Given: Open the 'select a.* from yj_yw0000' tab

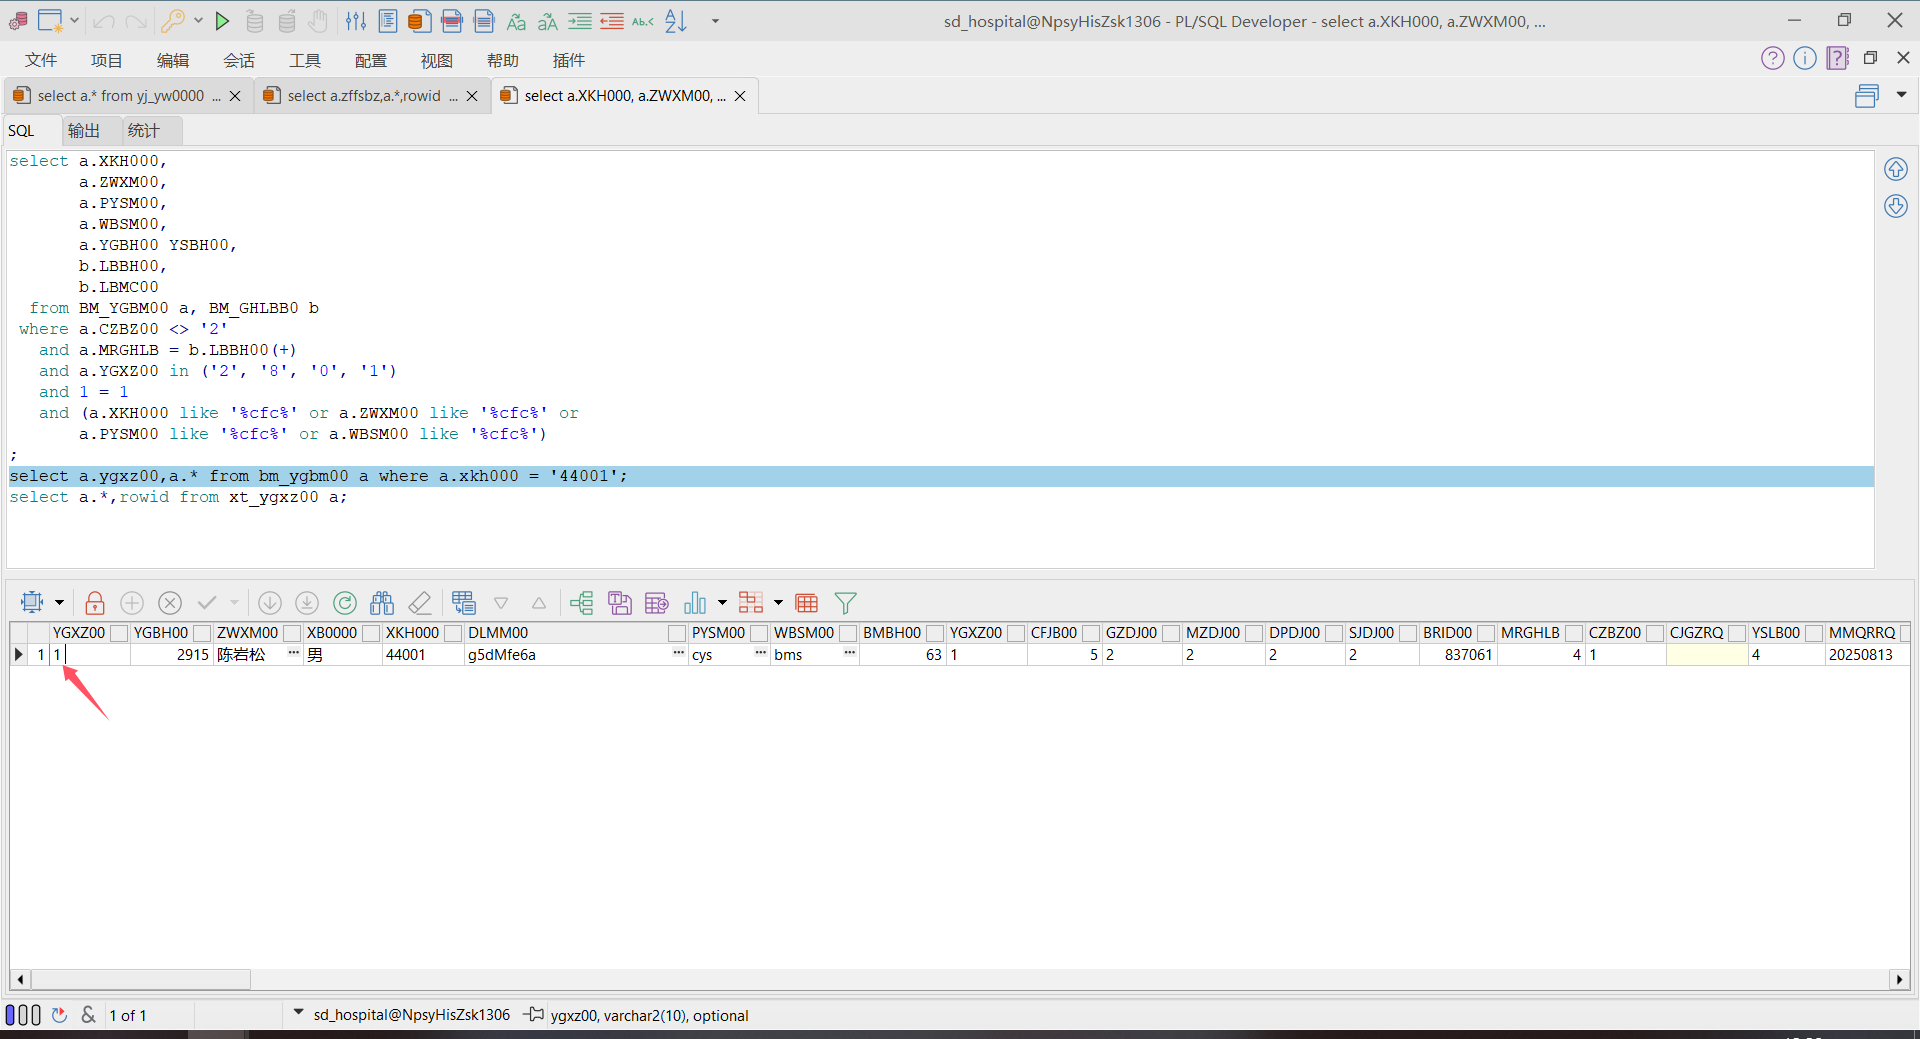Looking at the screenshot, I should pos(120,96).
